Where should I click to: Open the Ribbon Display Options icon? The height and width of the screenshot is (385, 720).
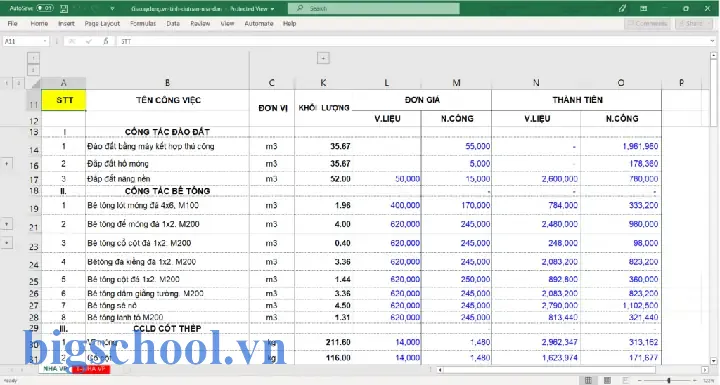pos(644,8)
